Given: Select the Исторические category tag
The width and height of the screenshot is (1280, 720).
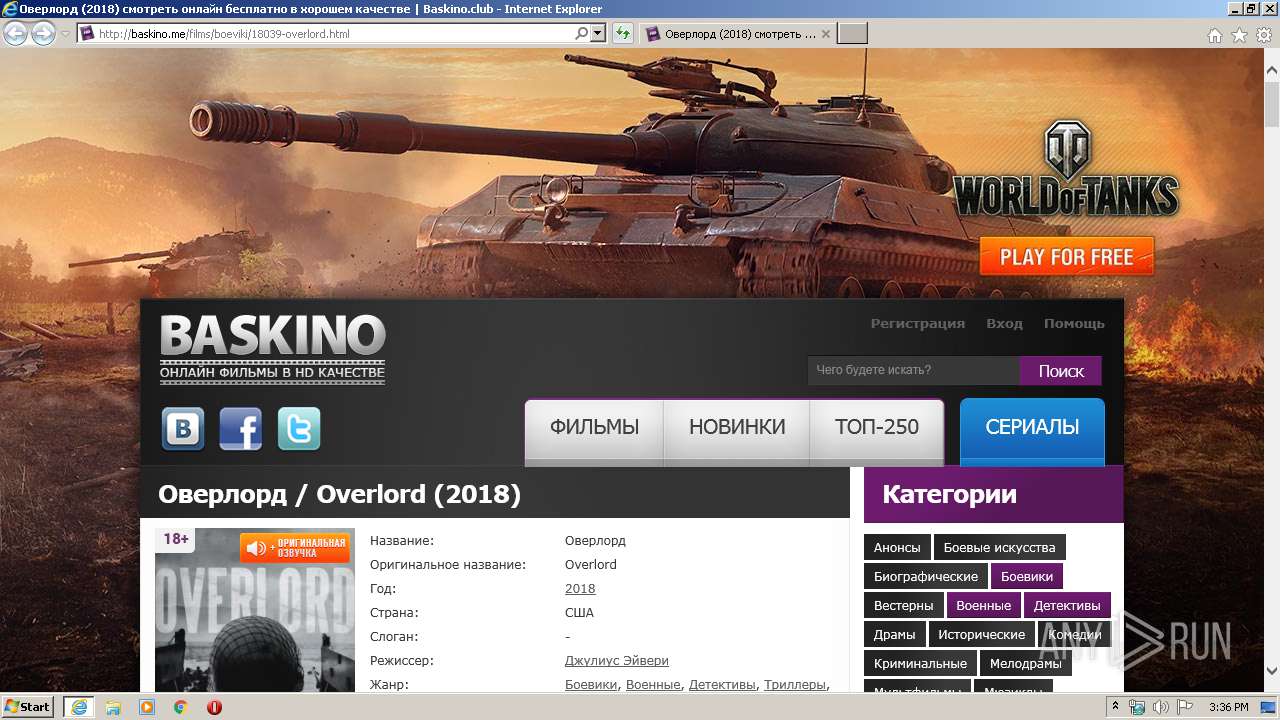Looking at the screenshot, I should (x=981, y=635).
